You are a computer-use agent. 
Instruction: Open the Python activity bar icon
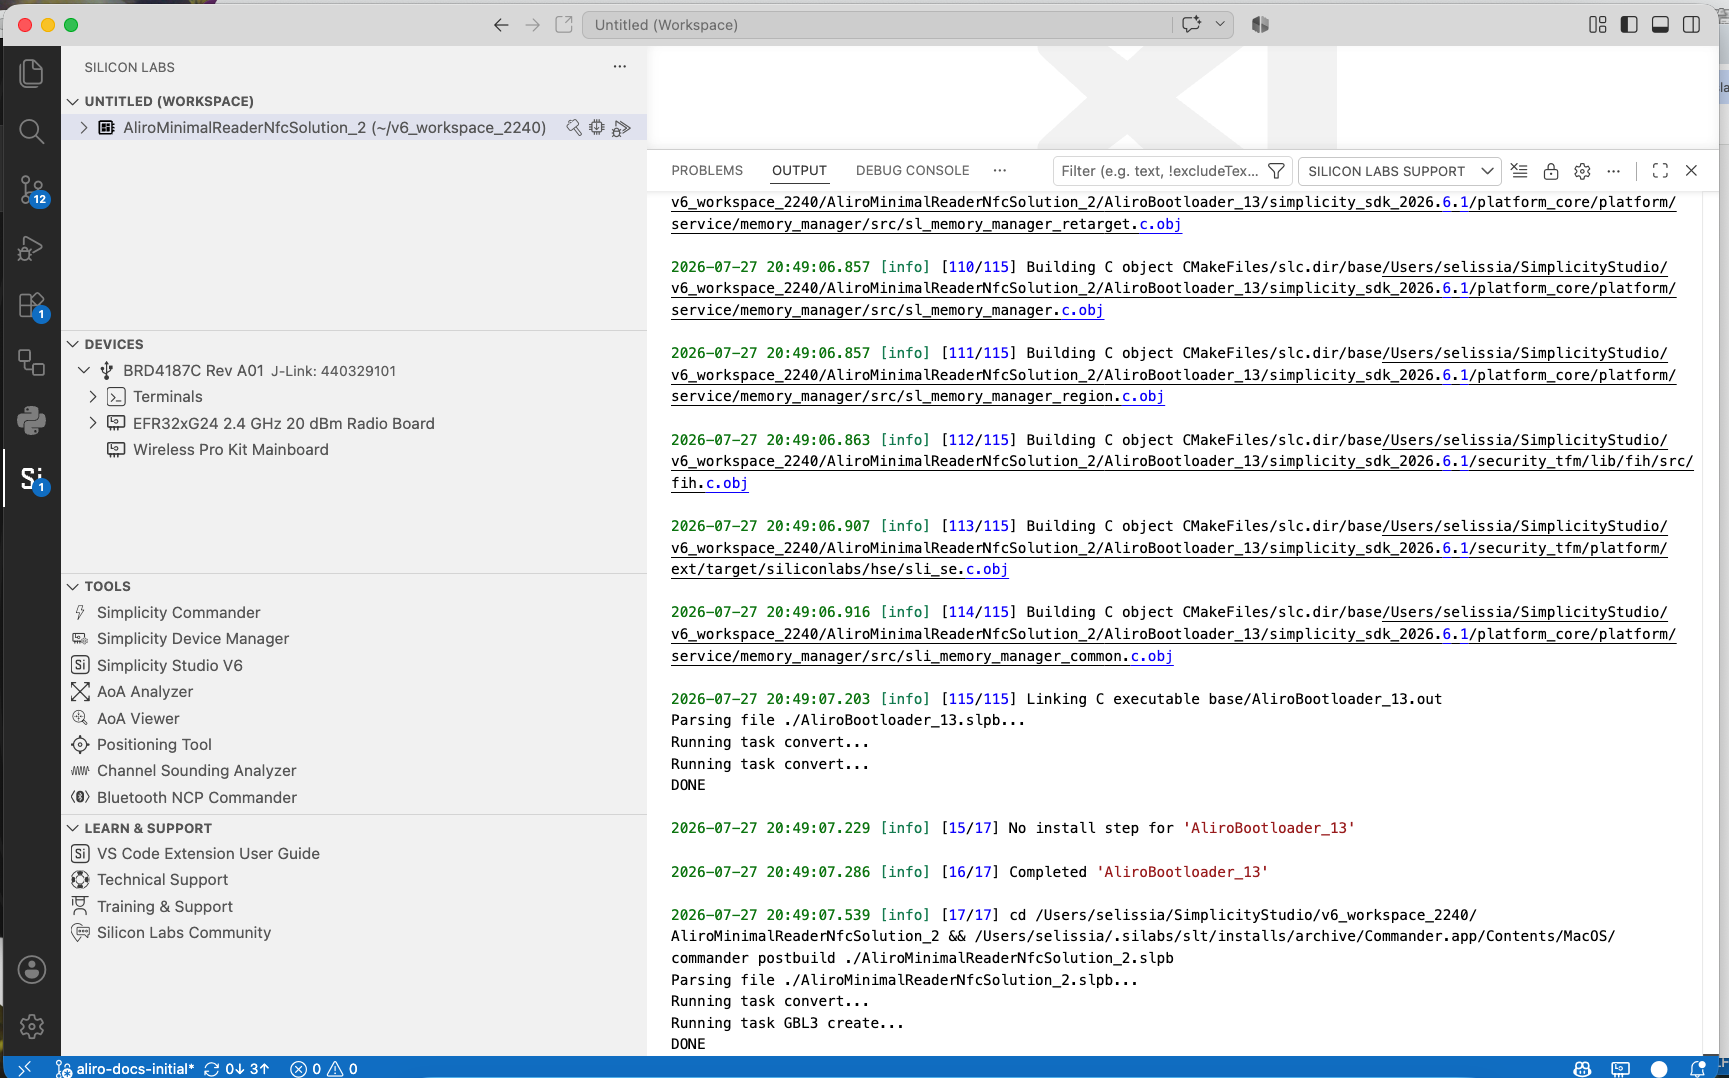[x=31, y=420]
